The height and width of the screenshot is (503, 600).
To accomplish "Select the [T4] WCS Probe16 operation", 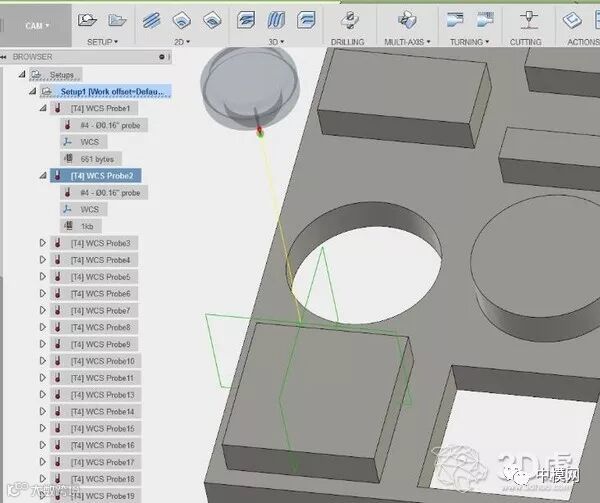I will point(95,445).
